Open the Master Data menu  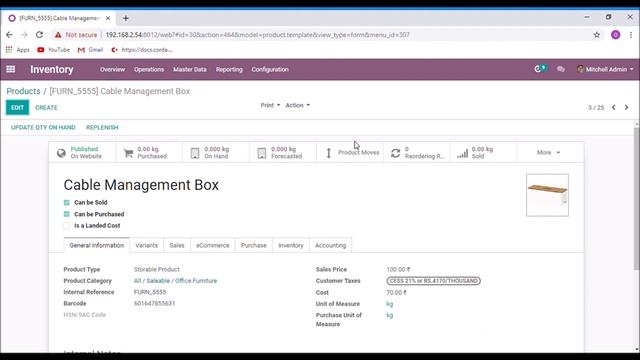pos(190,69)
